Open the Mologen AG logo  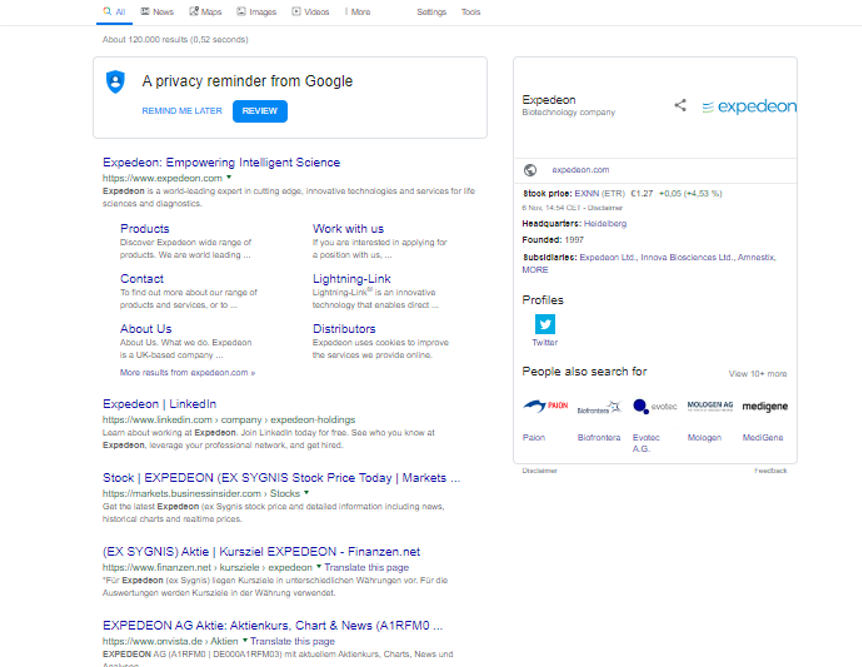(x=710, y=406)
